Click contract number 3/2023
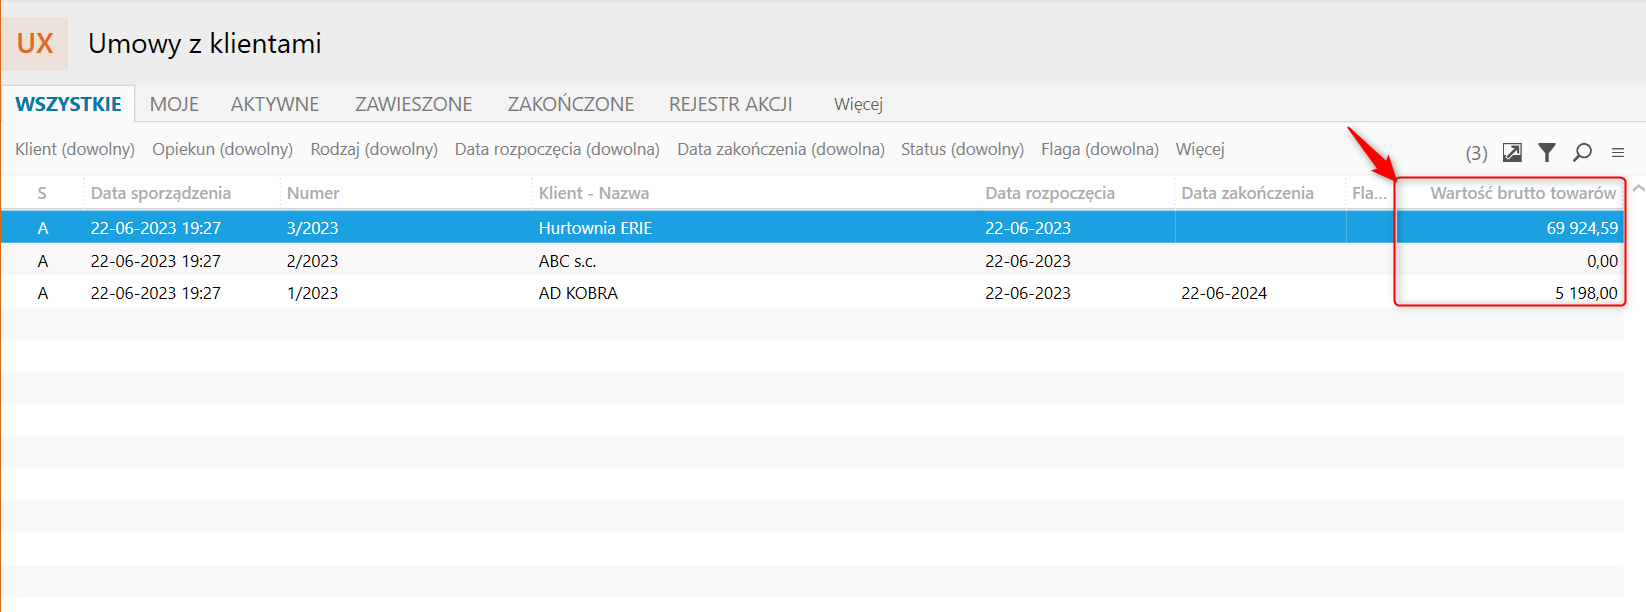The height and width of the screenshot is (612, 1646). [x=312, y=228]
